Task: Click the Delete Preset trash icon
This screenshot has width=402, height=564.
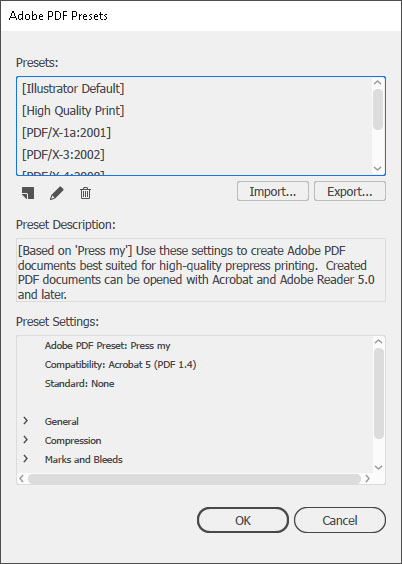Action: [x=85, y=193]
